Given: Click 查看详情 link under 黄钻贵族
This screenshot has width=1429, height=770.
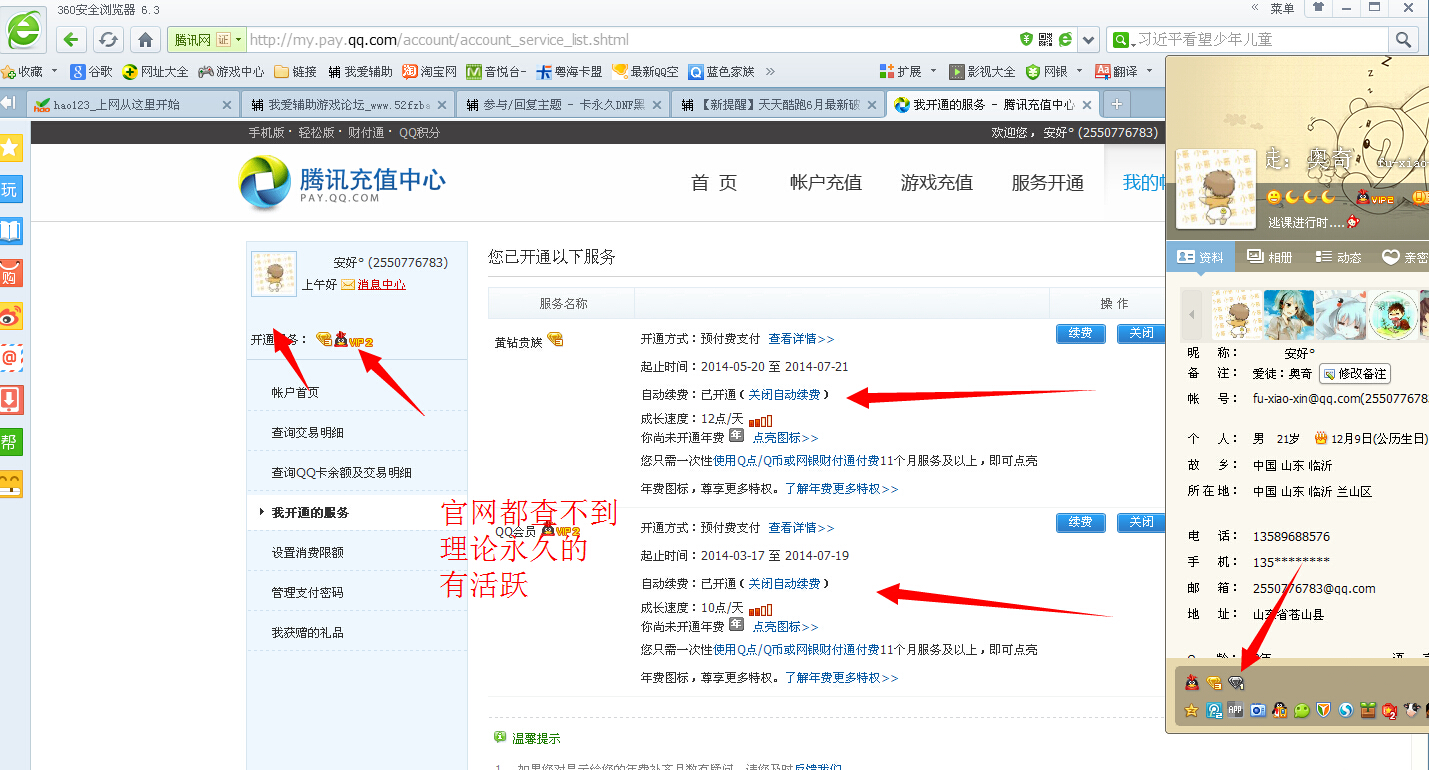Looking at the screenshot, I should [801, 339].
